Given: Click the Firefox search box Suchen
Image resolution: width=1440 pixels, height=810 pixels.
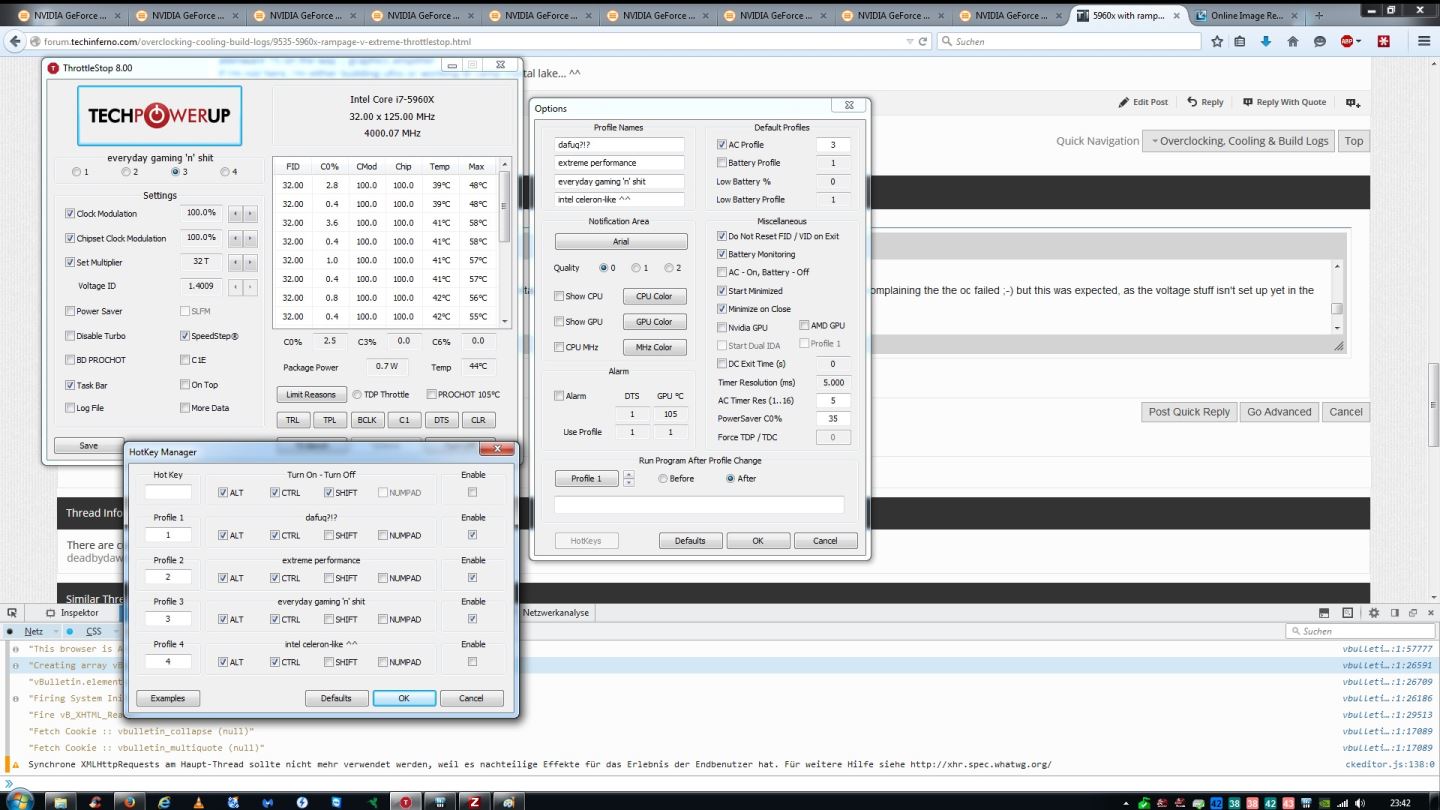Looking at the screenshot, I should (1069, 41).
